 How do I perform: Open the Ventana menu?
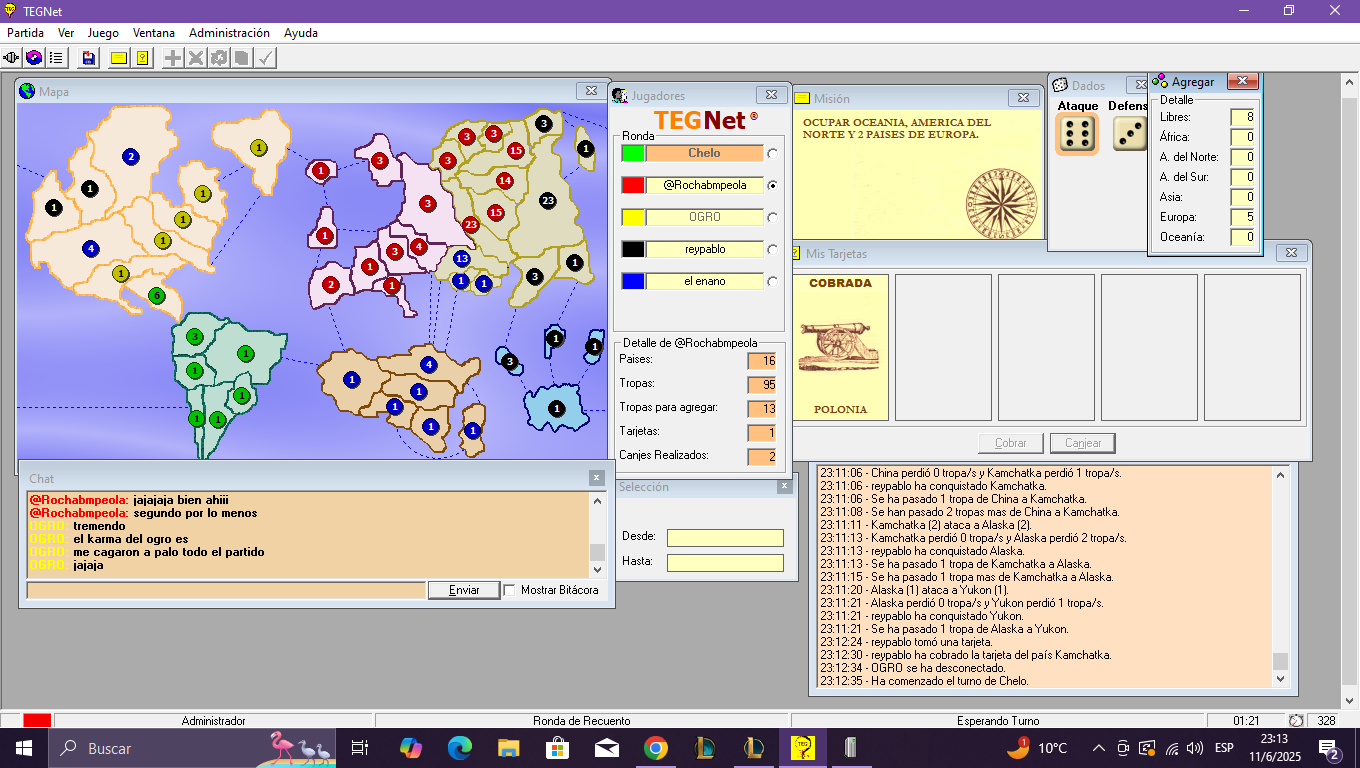154,33
